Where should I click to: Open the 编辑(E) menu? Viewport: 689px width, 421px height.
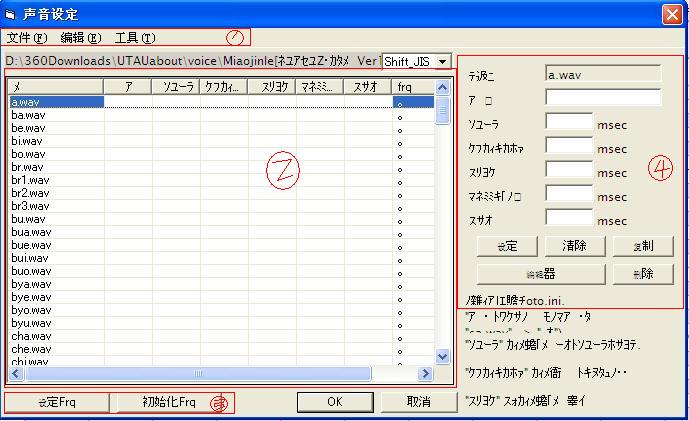81,38
